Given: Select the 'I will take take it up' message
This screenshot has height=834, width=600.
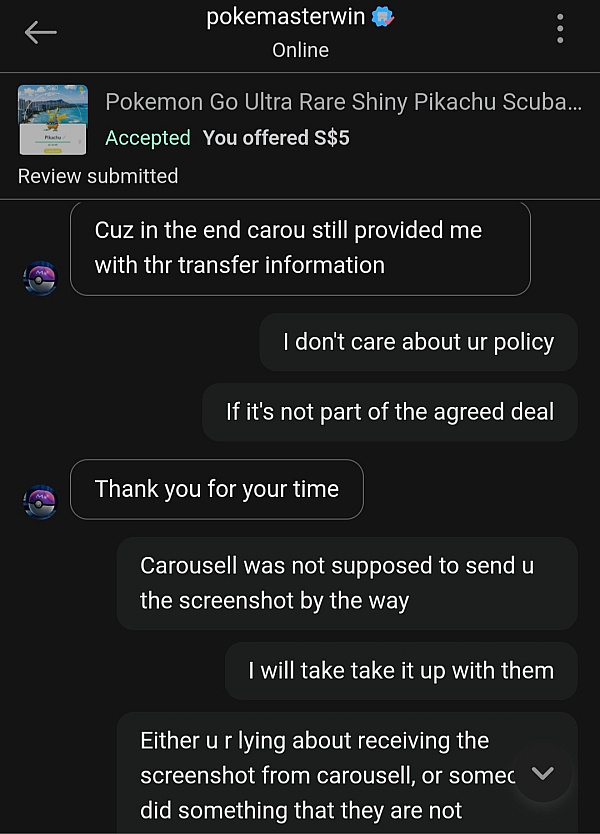Looking at the screenshot, I should 401,671.
